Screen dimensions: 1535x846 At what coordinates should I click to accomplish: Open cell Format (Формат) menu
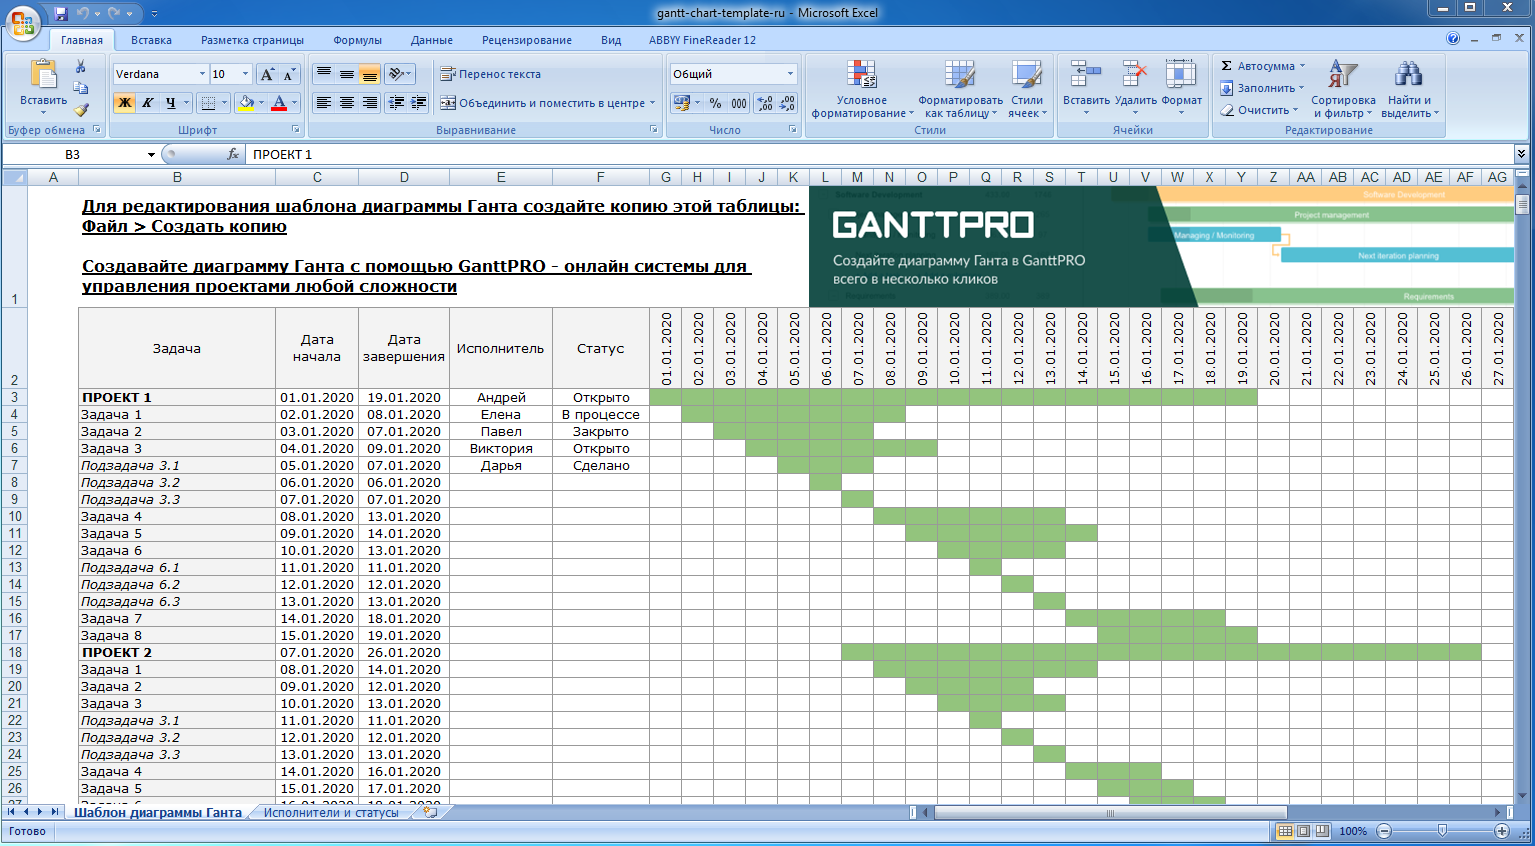point(1181,88)
